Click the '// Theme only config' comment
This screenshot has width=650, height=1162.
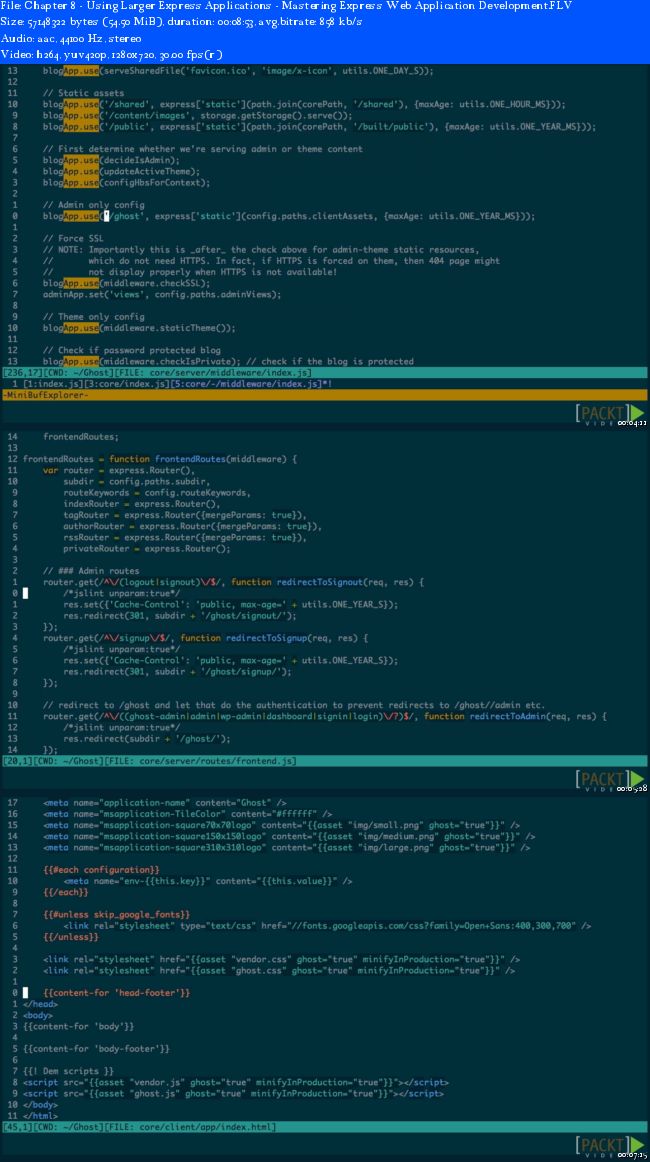(93, 316)
